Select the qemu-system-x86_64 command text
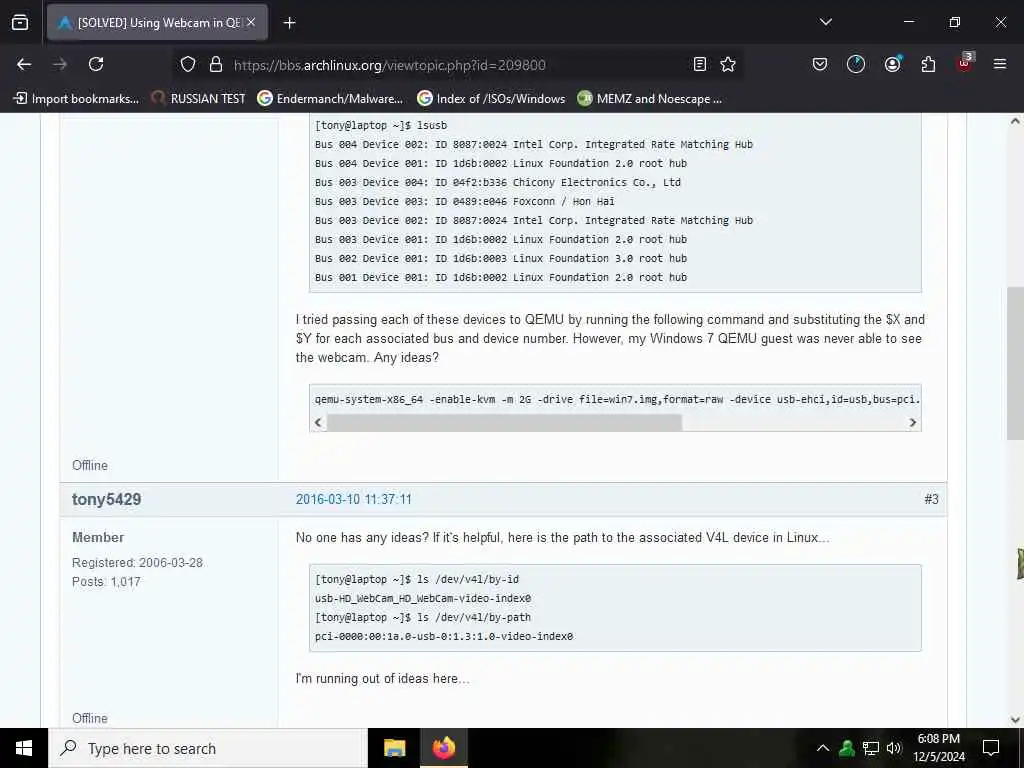The width and height of the screenshot is (1024, 768). 617,400
